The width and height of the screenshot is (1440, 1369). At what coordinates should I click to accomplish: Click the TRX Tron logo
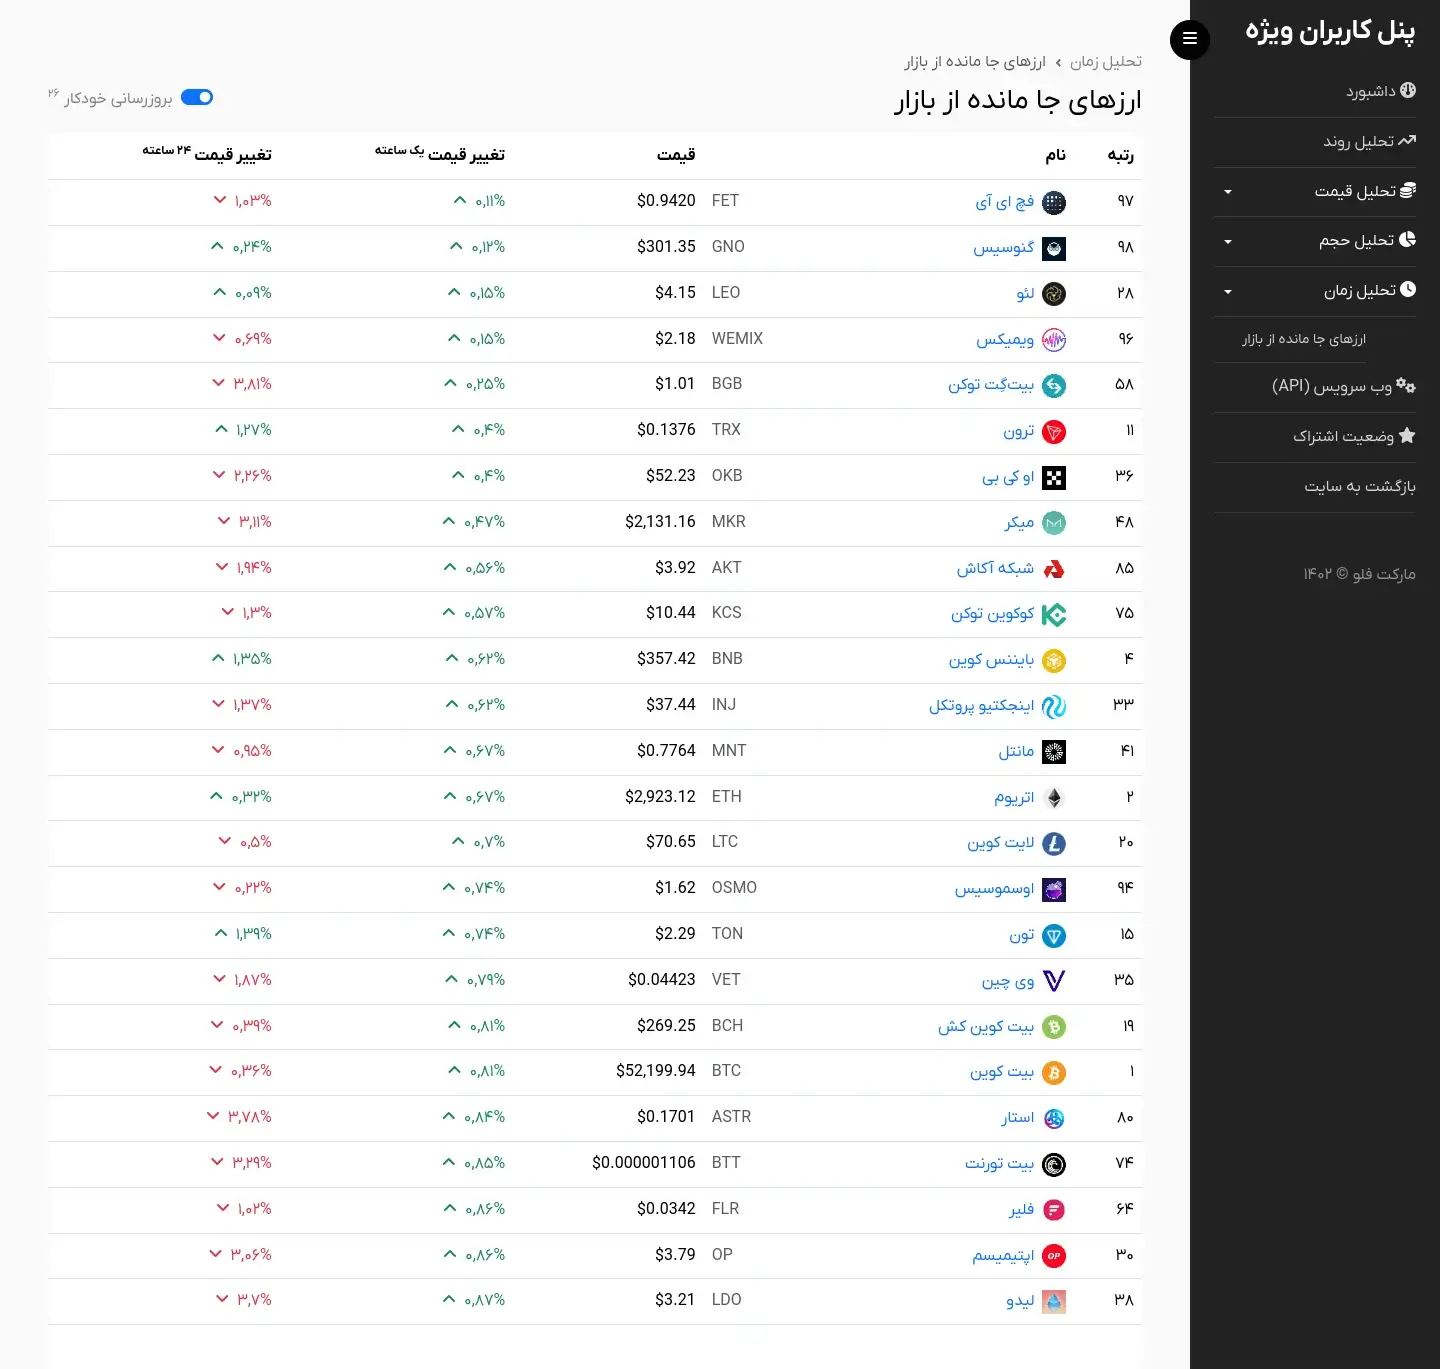(x=1054, y=432)
